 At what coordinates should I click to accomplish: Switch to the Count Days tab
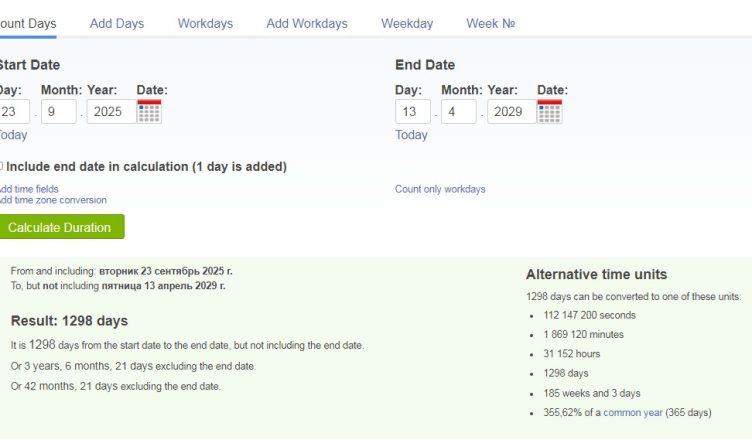point(28,23)
